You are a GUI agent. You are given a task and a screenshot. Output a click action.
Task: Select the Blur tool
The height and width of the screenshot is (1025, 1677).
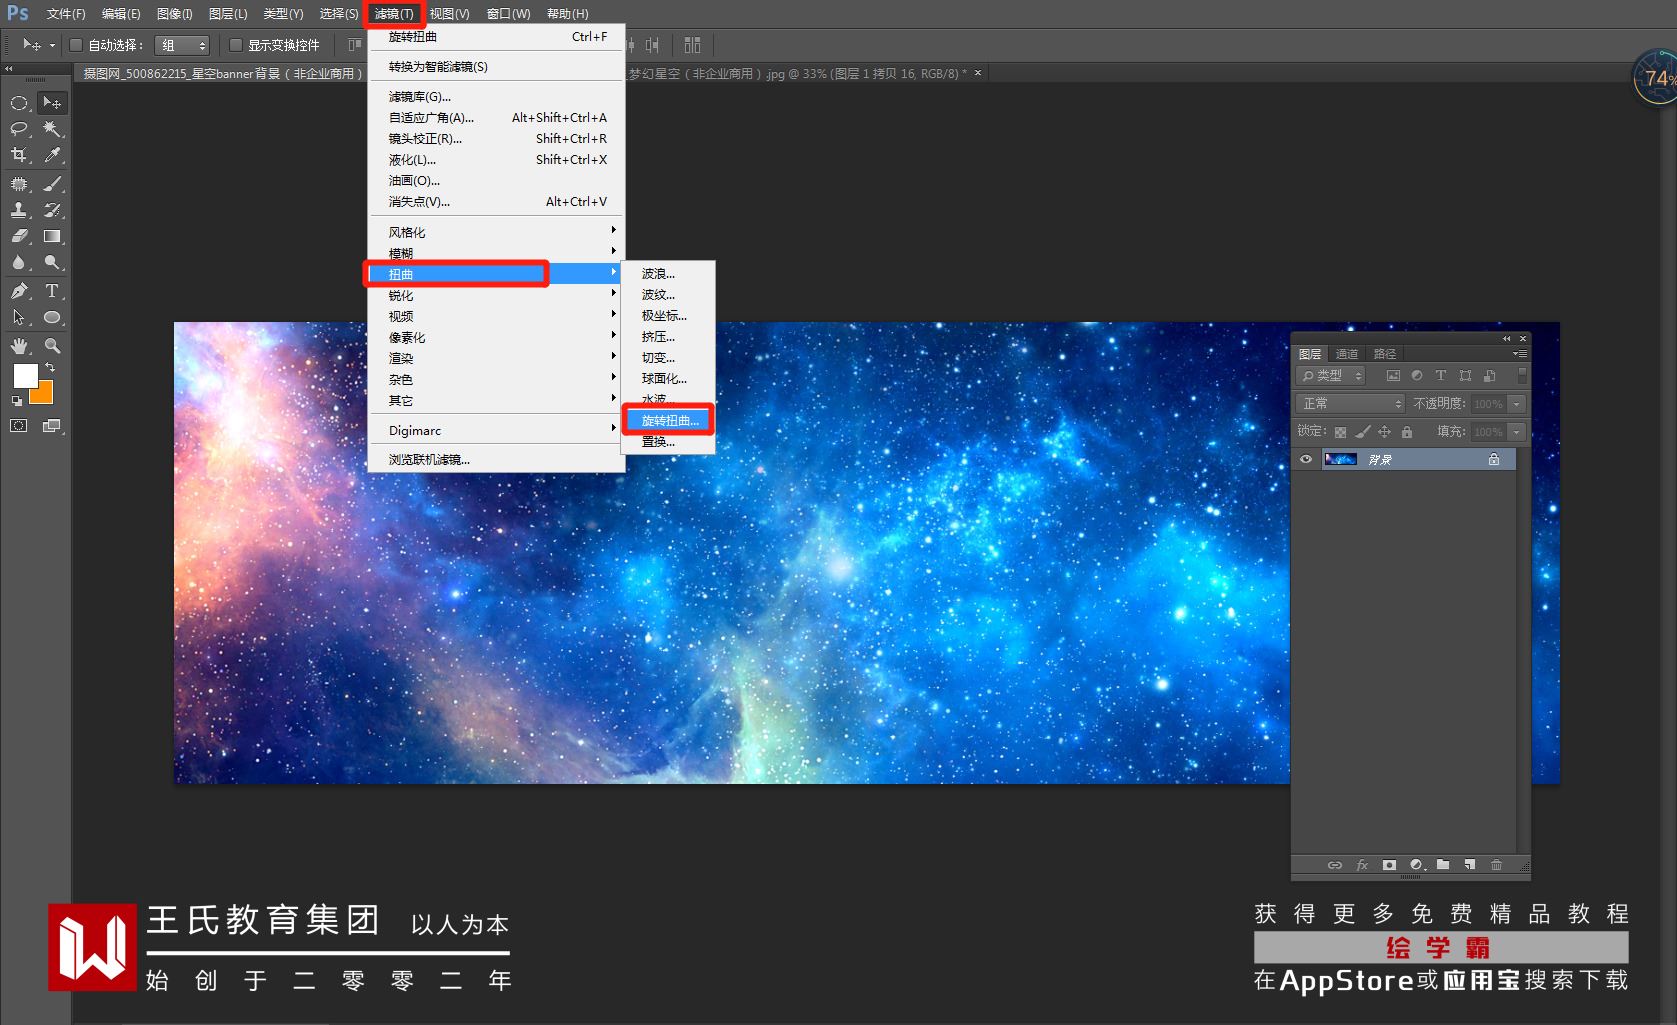coord(19,262)
